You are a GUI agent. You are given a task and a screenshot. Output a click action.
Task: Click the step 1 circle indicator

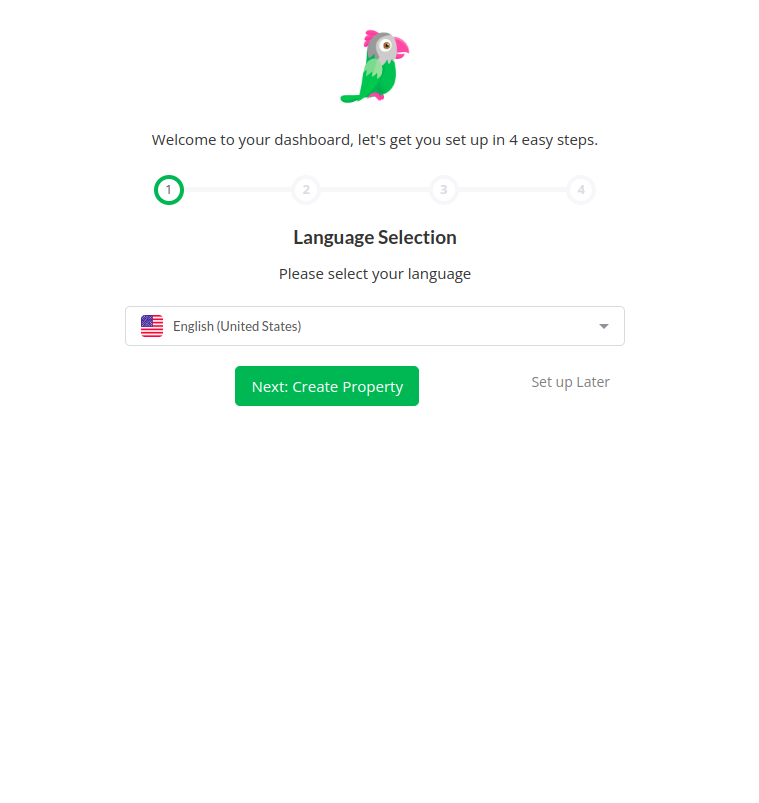168,190
